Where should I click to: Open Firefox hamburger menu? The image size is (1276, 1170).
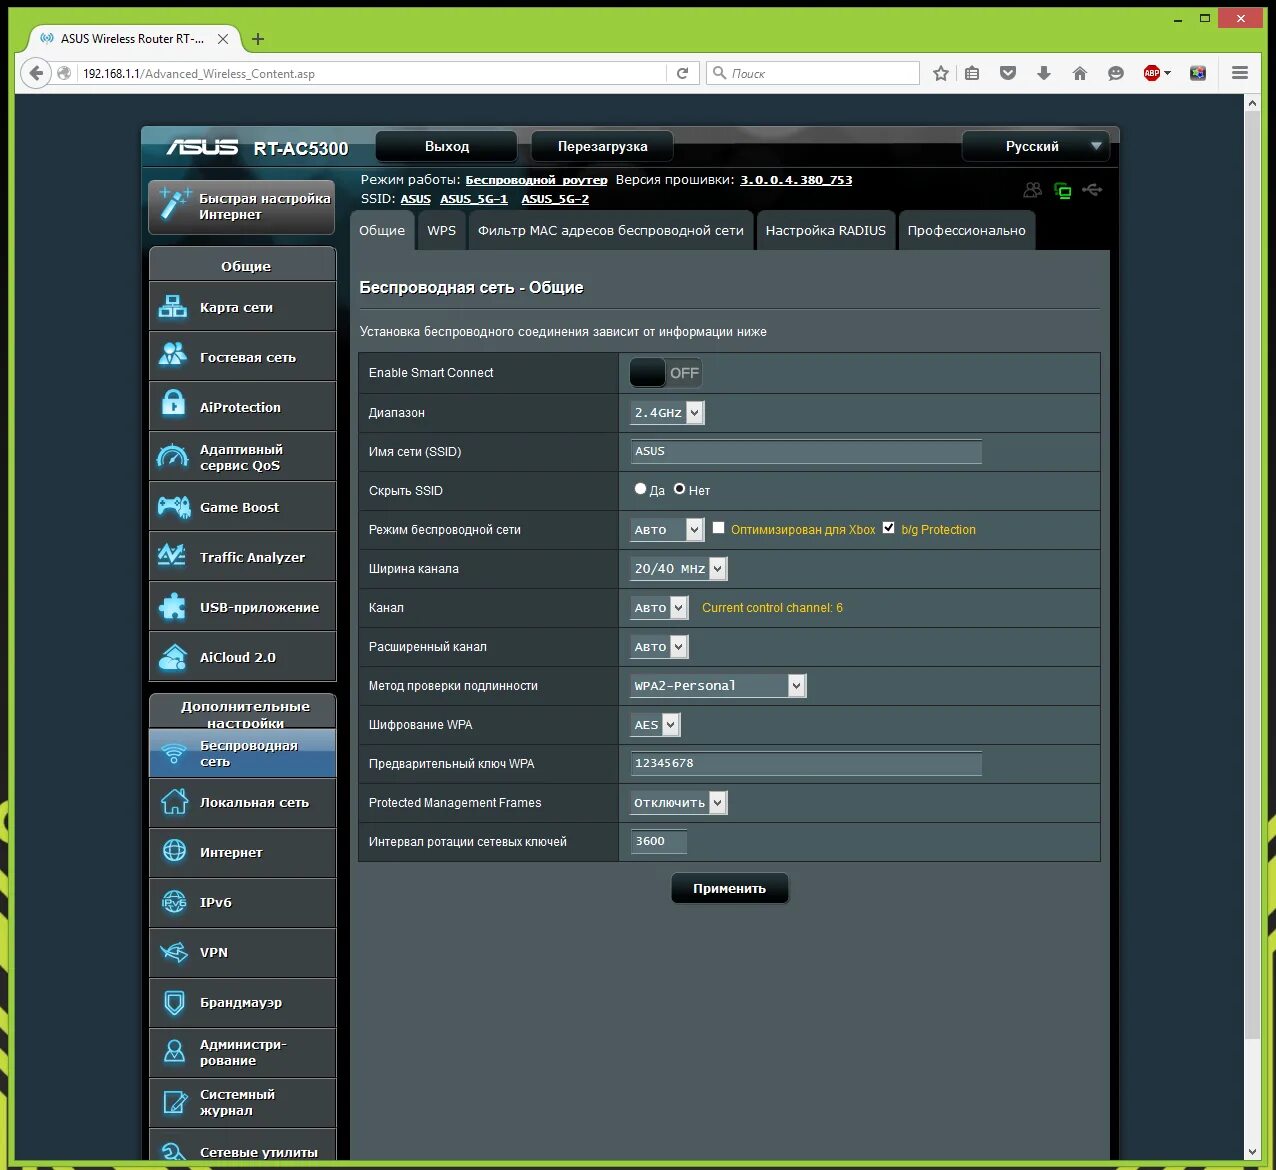point(1240,73)
